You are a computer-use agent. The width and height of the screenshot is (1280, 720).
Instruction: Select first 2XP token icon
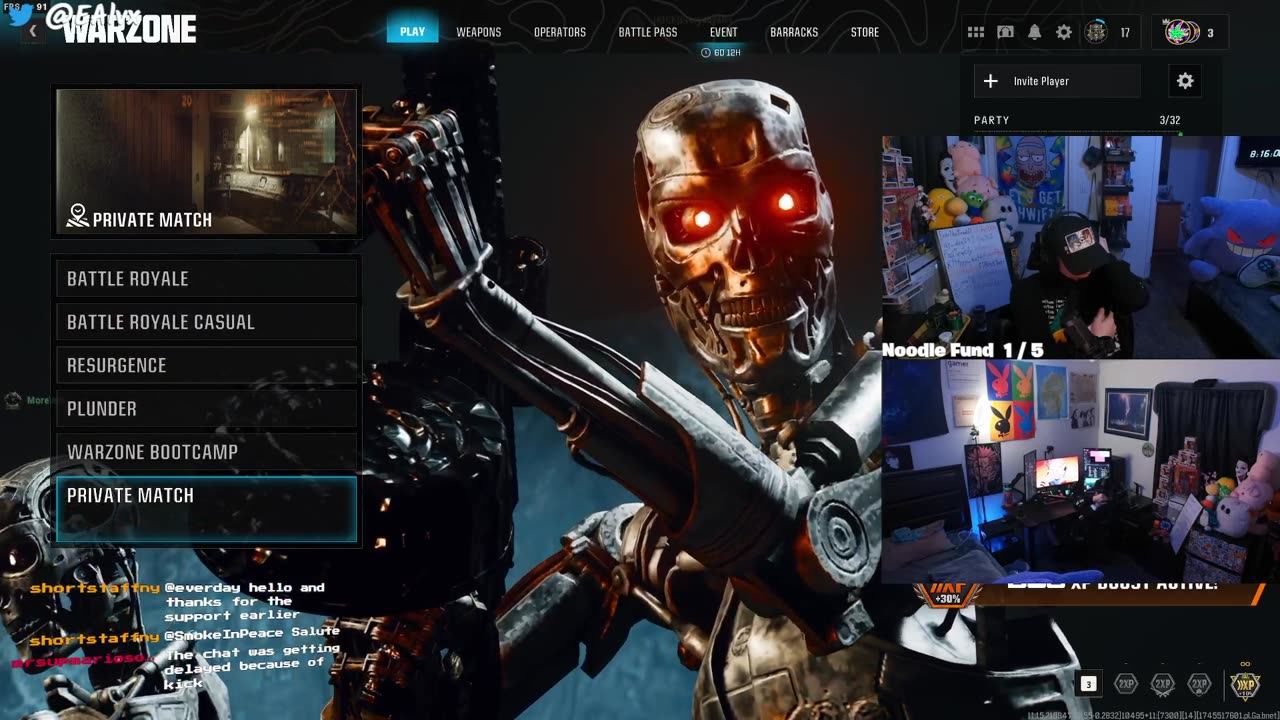[1126, 684]
